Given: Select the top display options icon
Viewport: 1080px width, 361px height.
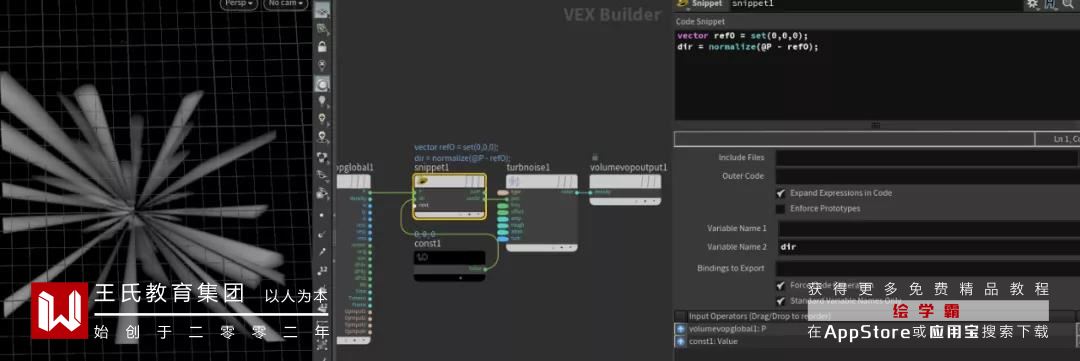Looking at the screenshot, I should pos(322,11).
